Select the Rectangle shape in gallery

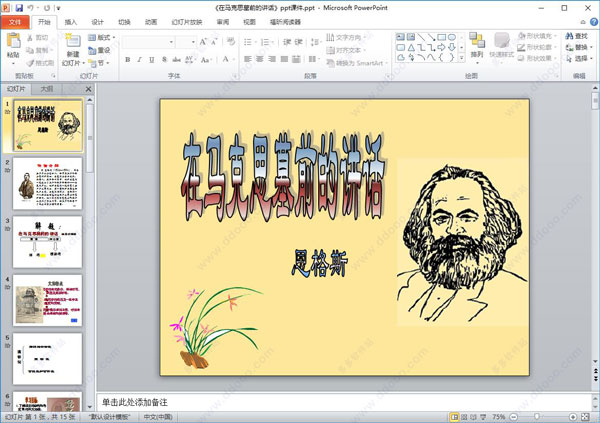pos(442,37)
